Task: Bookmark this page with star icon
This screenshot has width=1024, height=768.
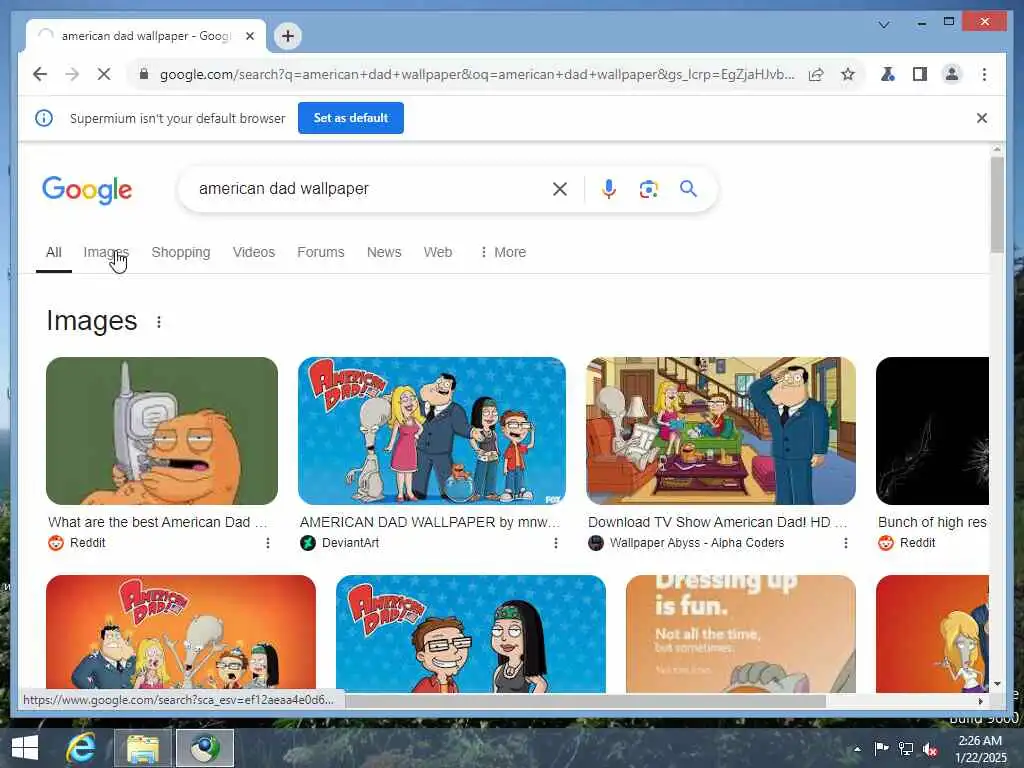Action: point(848,74)
